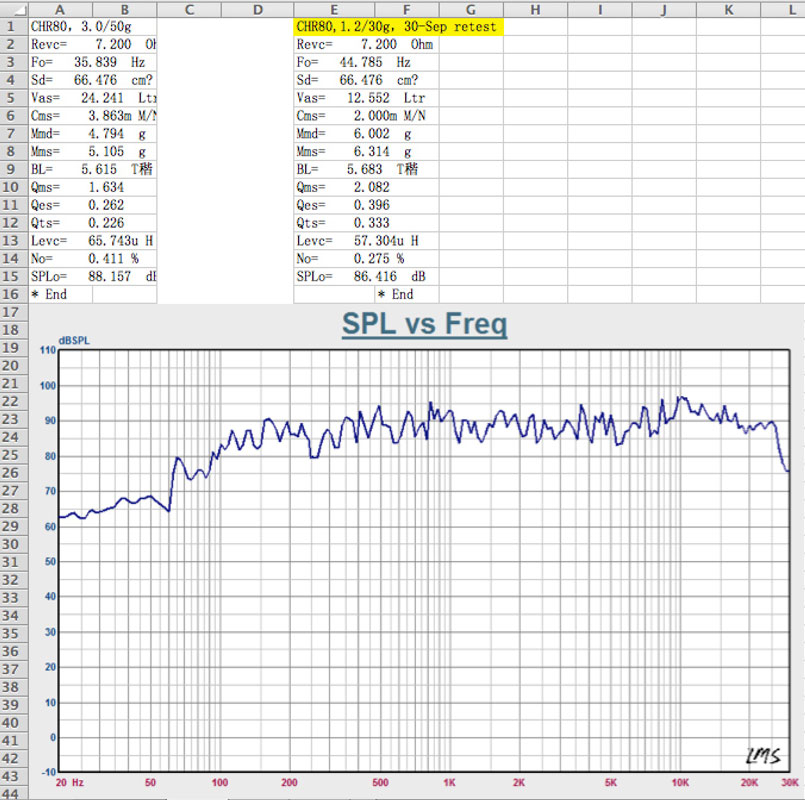Click the No value 0.275
This screenshot has width=805, height=800.
click(x=372, y=259)
